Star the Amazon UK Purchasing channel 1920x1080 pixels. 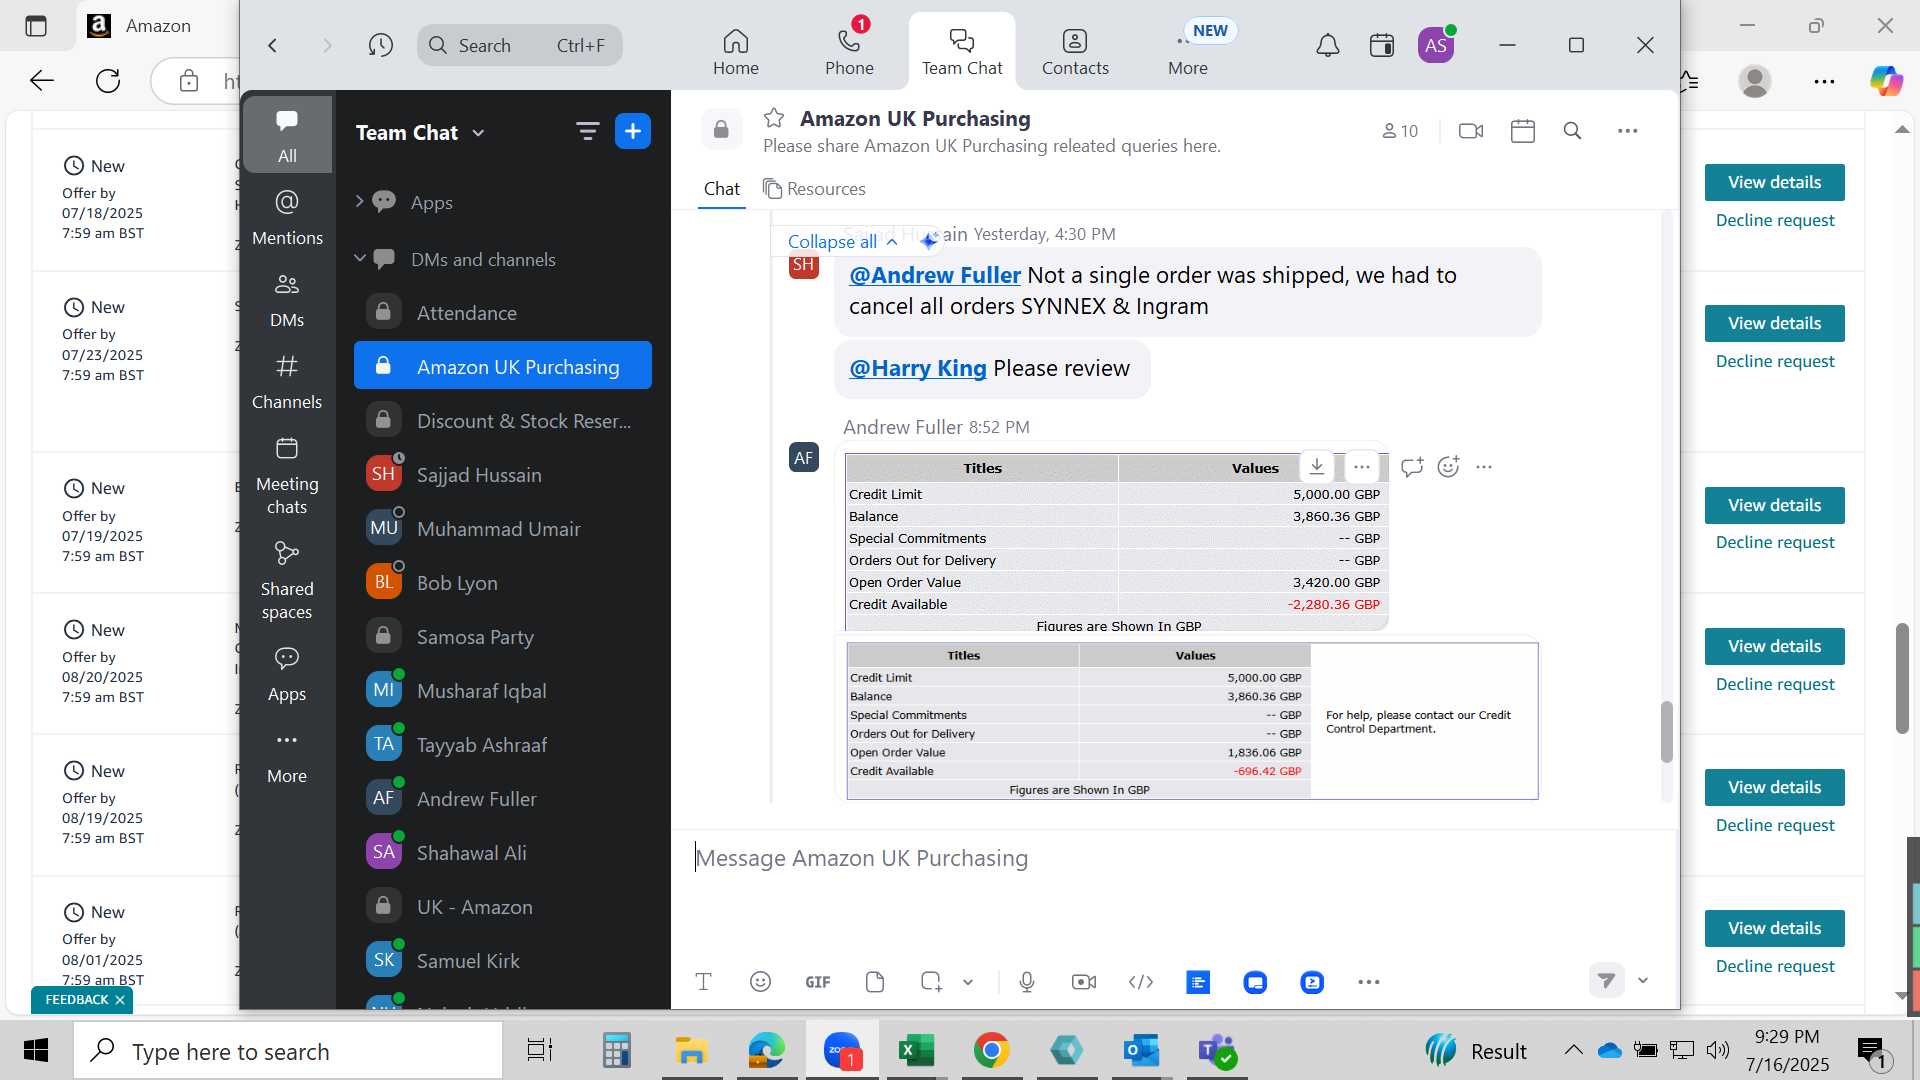[773, 118]
